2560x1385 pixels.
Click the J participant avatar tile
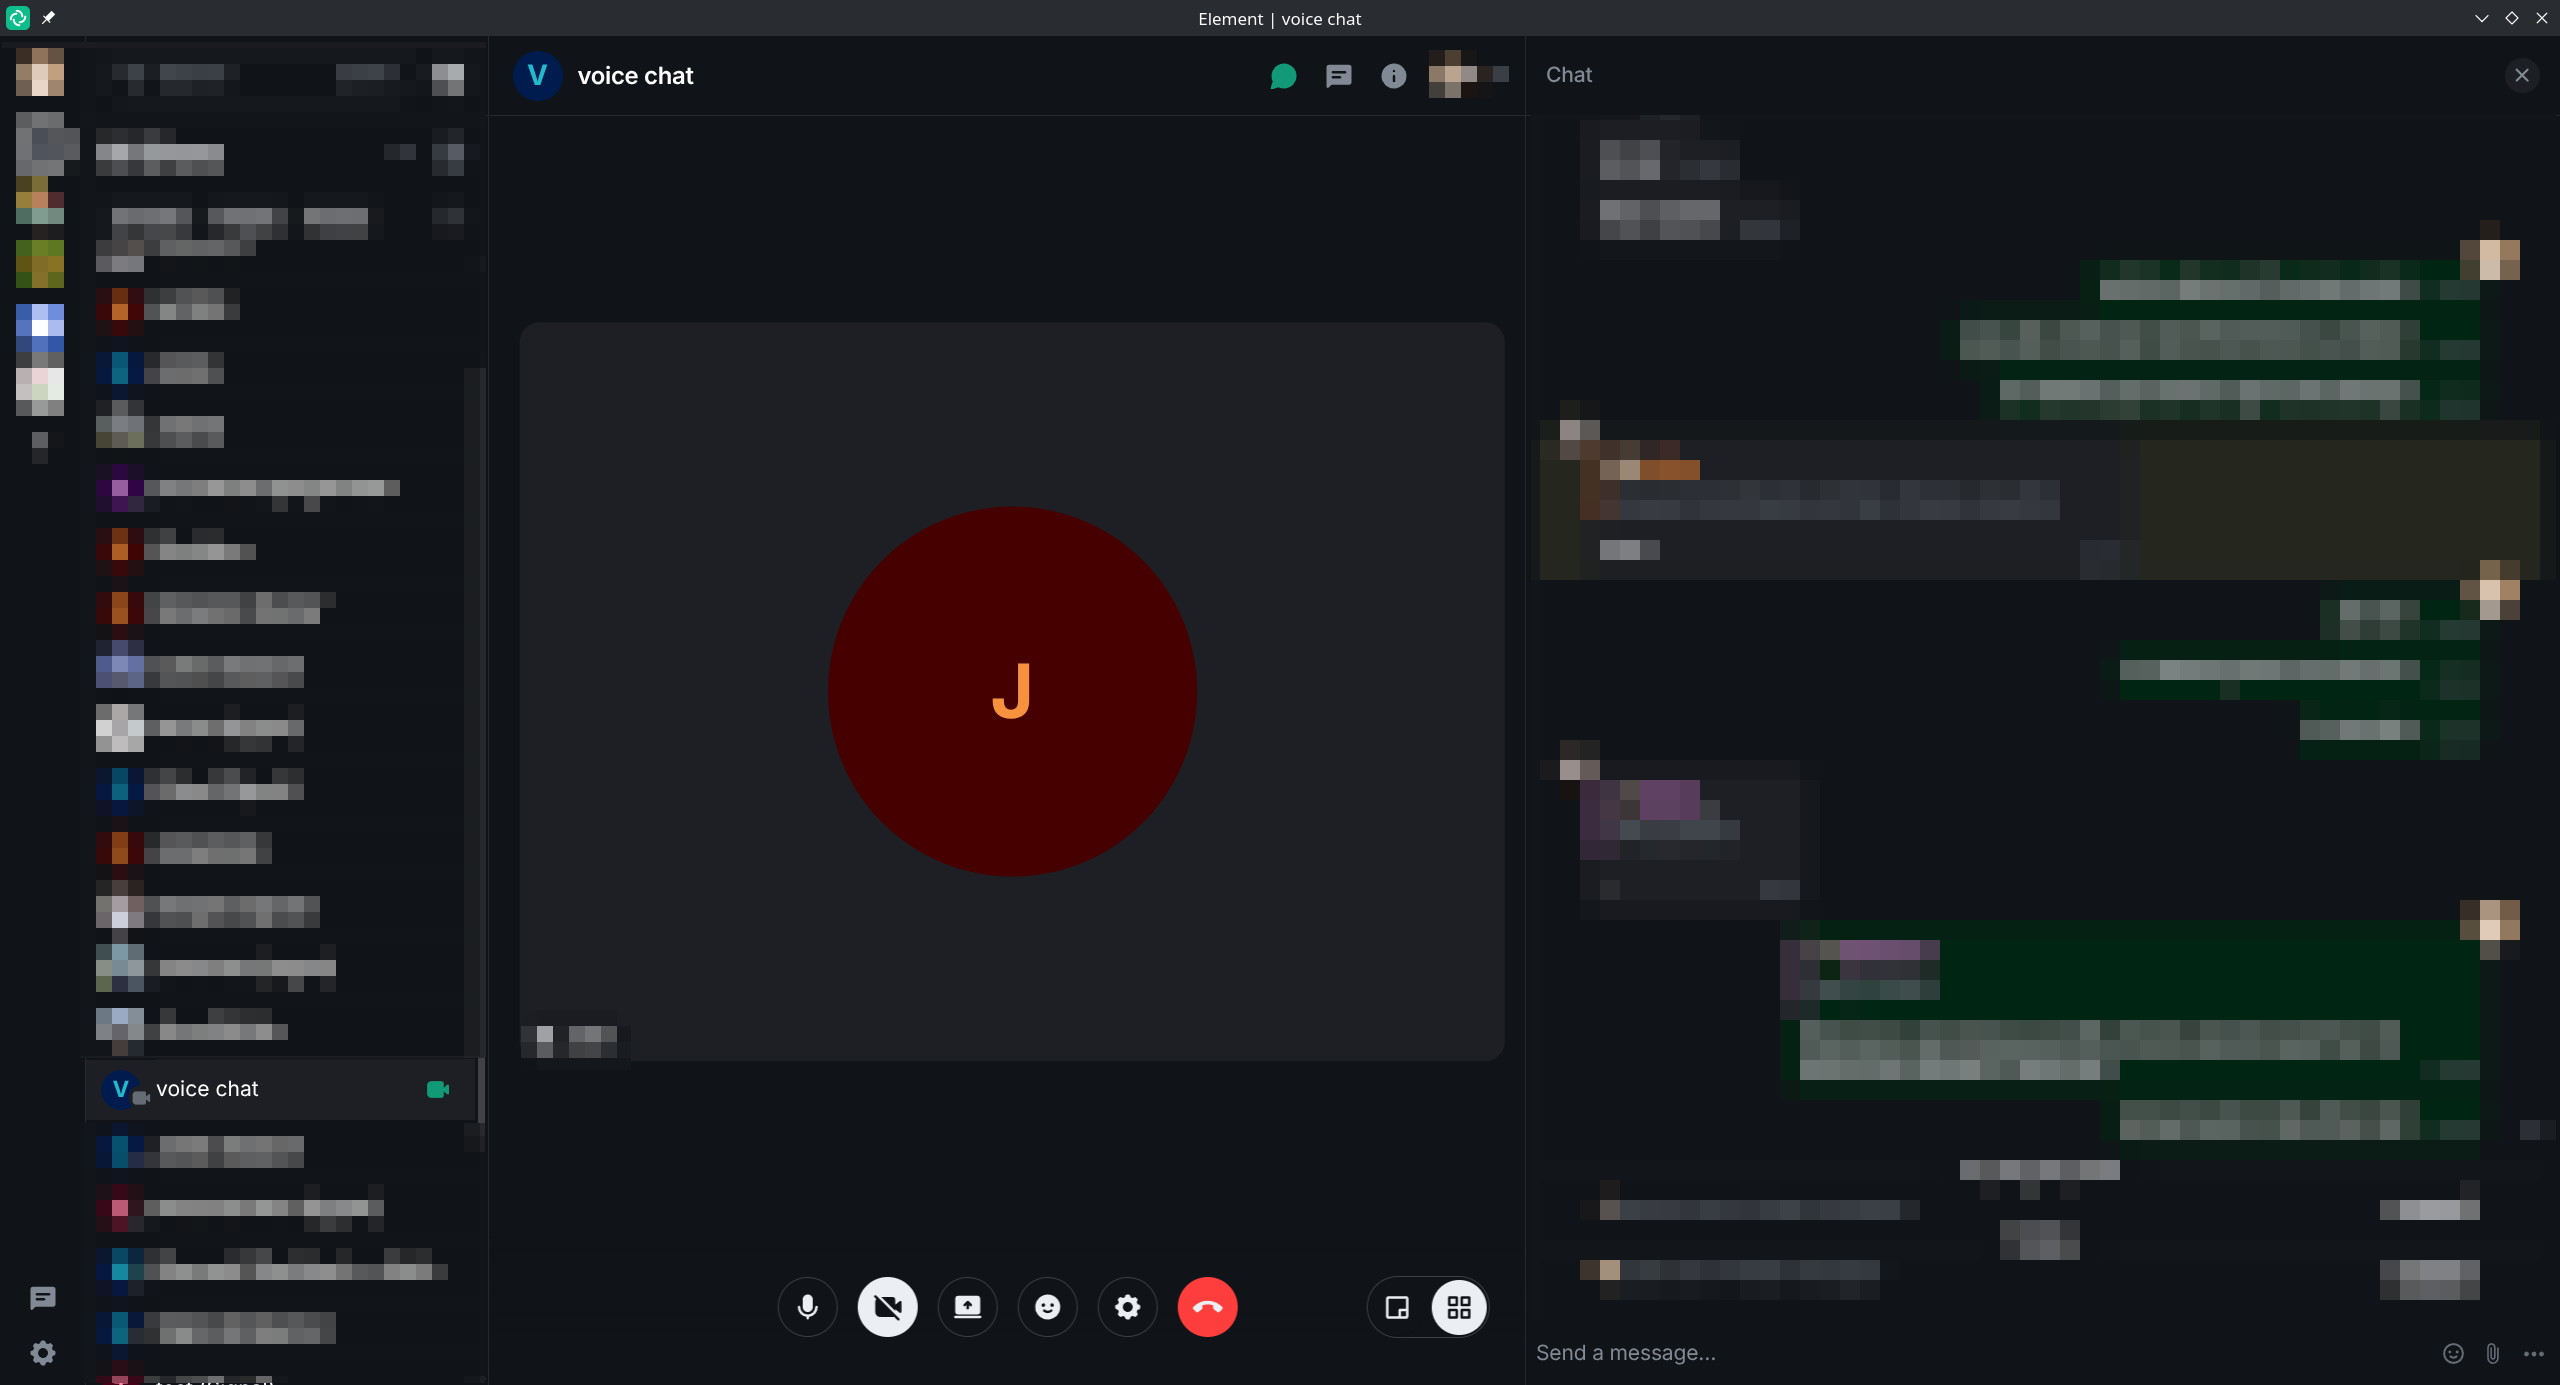(1012, 691)
